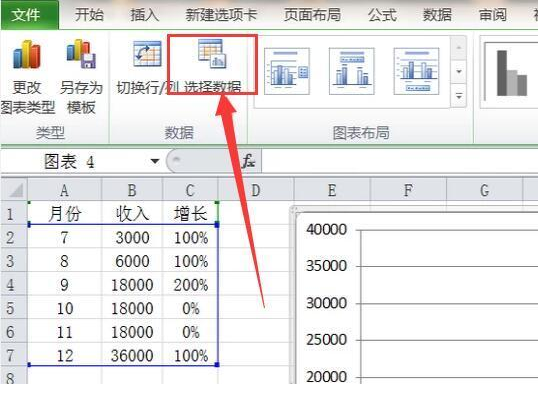Click cell with value 36000
This screenshot has height=395, width=549.
132,355
